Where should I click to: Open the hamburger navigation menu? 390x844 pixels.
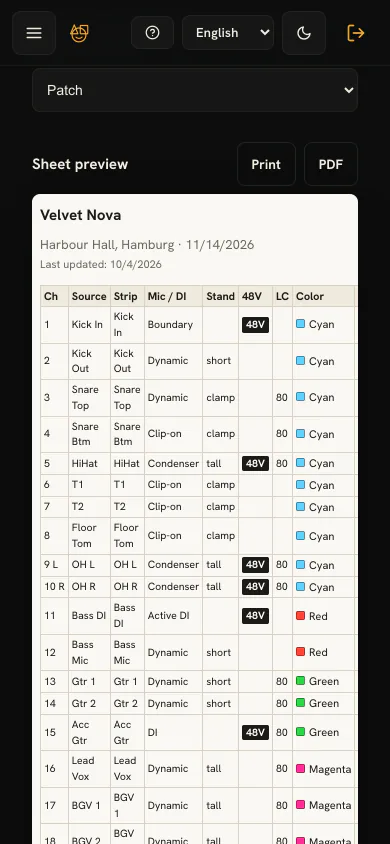(x=34, y=33)
